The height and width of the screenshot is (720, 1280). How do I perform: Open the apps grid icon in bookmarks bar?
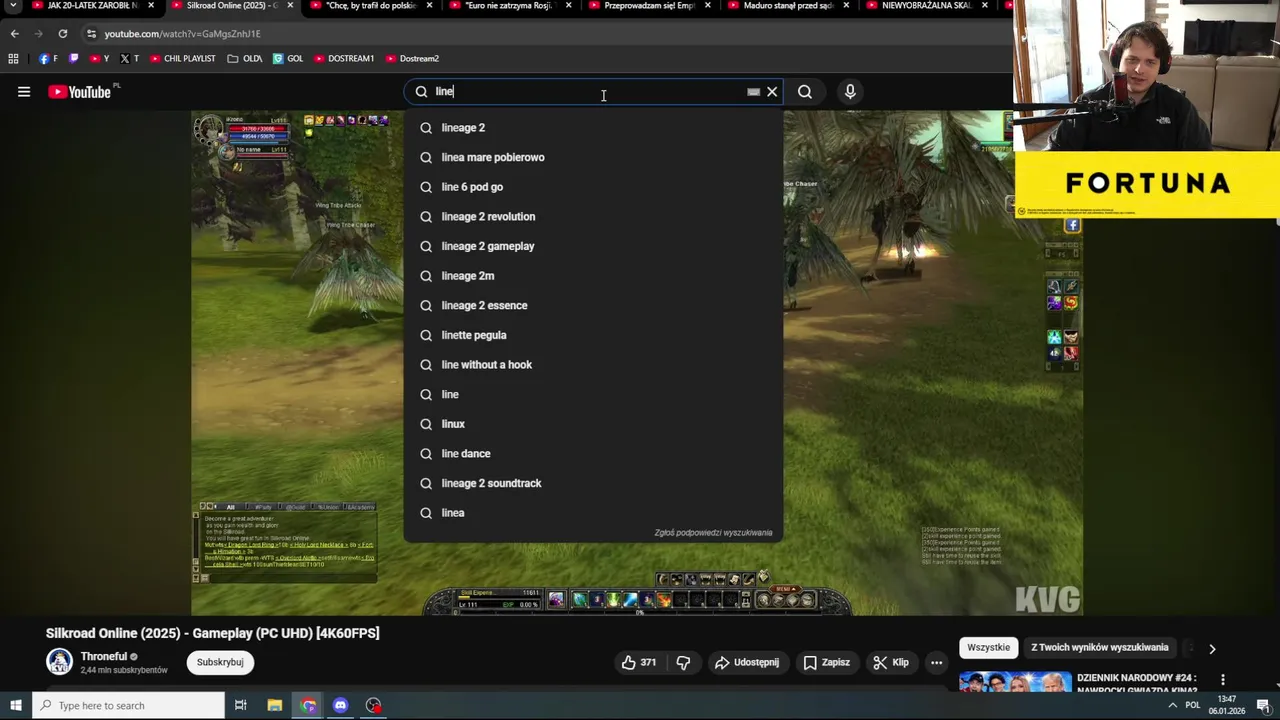tap(13, 59)
